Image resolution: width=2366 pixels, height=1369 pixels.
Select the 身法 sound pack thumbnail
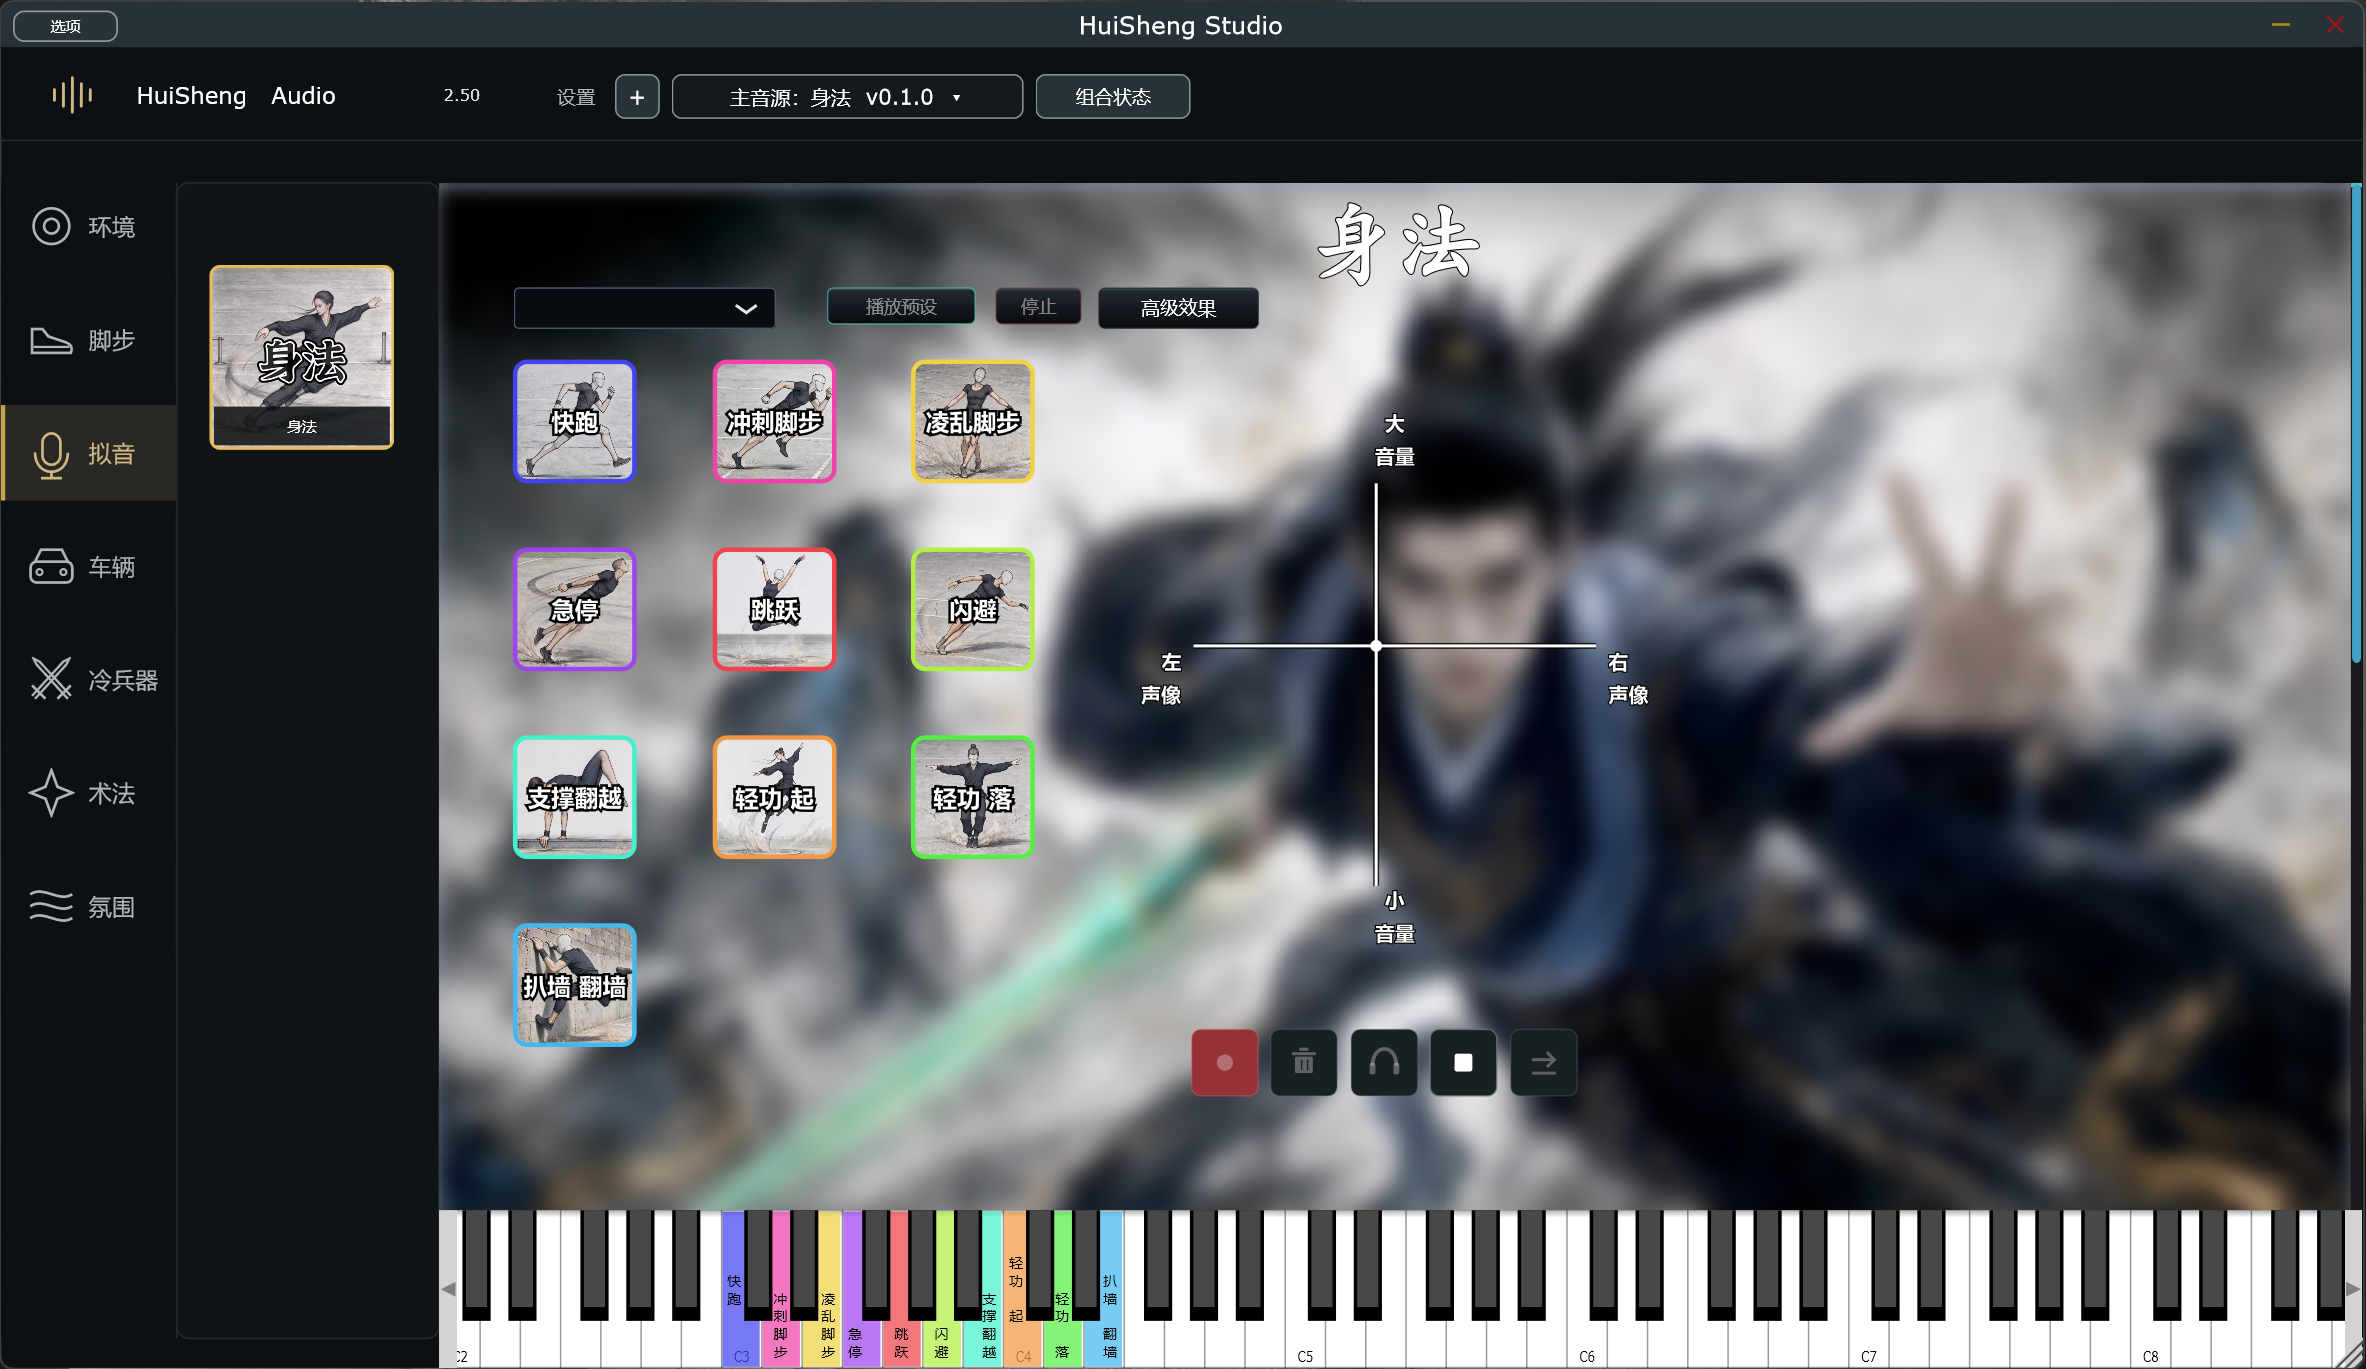(x=301, y=357)
